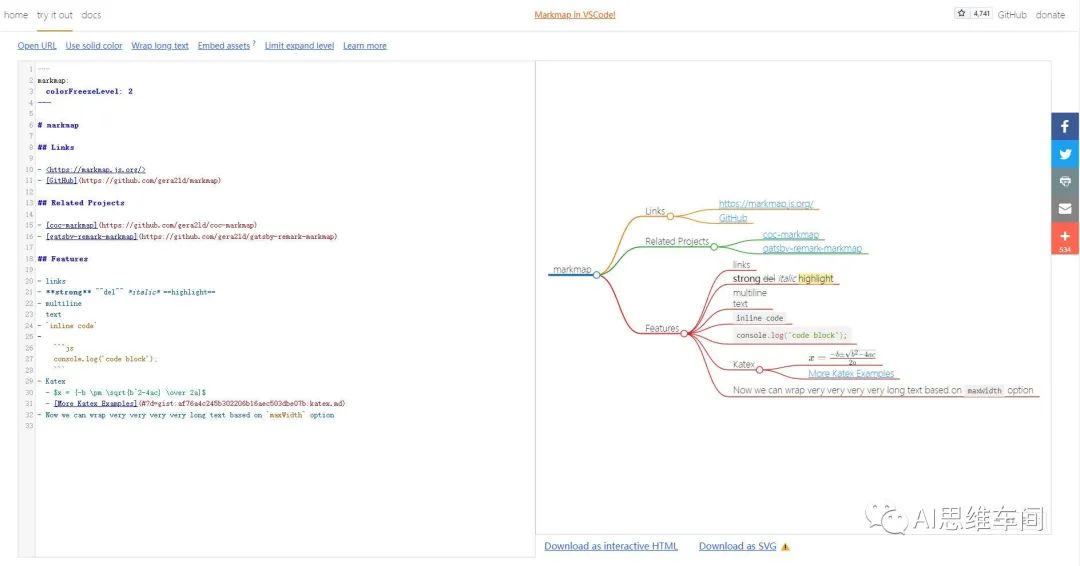Click the 'colorFreezeLevel: 2' line in editor
Viewport: 1080px width, 566px height.
(x=89, y=92)
